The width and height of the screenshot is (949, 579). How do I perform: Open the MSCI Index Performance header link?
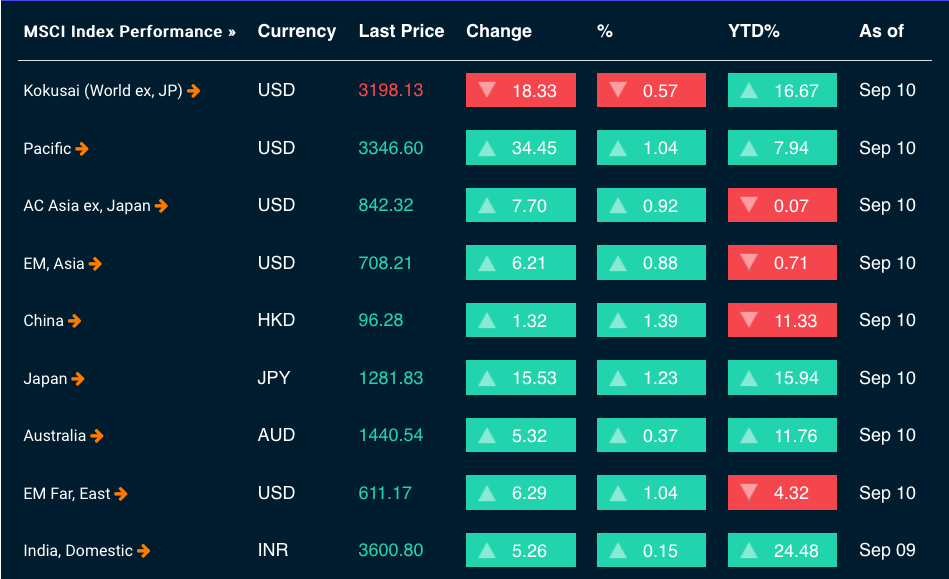coord(130,31)
